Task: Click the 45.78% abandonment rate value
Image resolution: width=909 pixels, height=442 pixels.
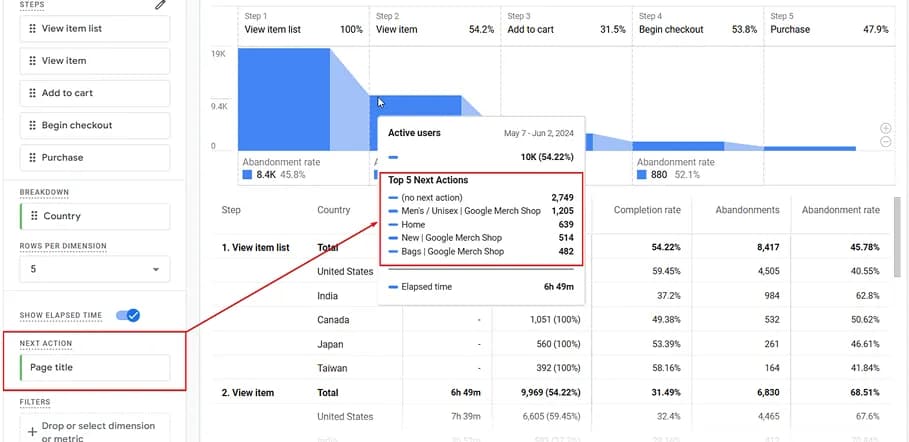Action: 863,248
